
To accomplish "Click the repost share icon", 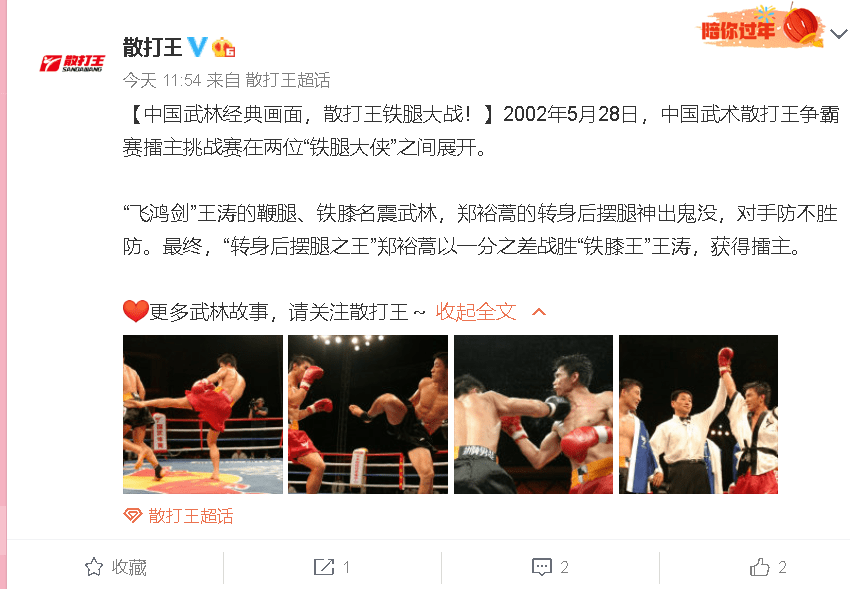I will [324, 567].
